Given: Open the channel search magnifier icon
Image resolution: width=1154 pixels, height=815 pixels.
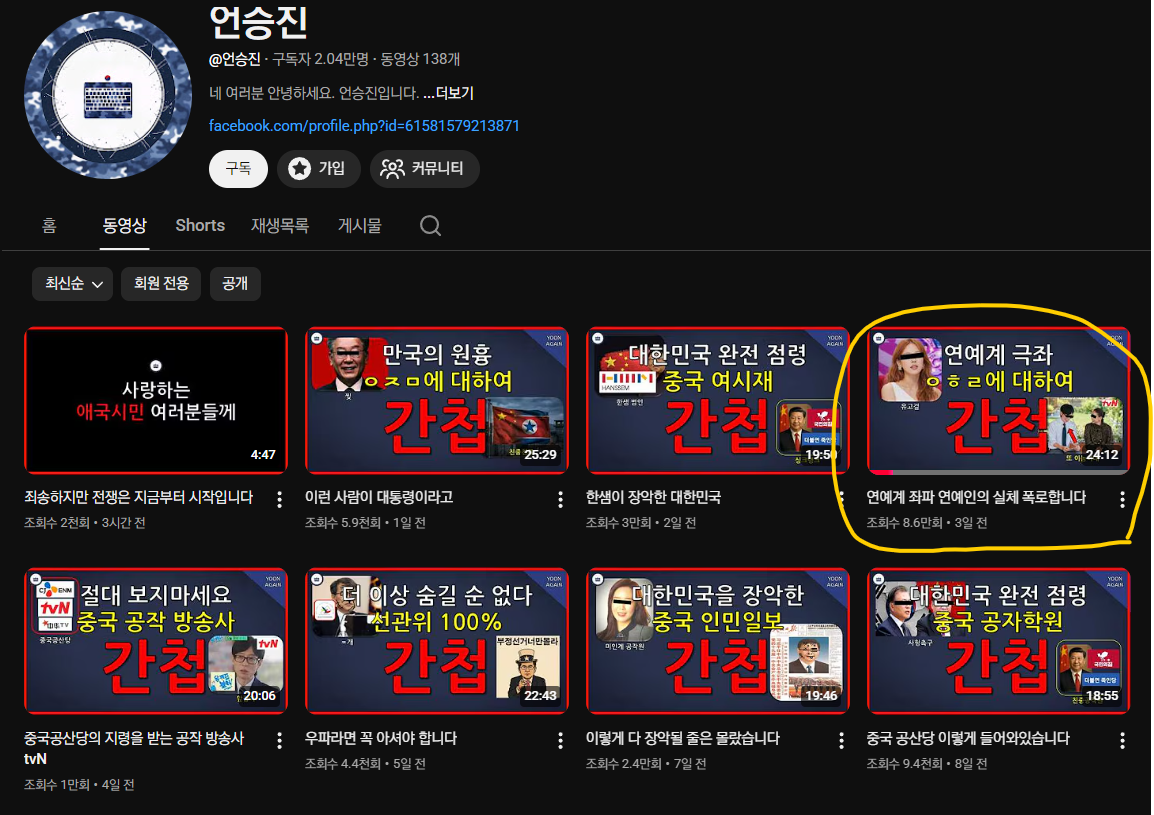Looking at the screenshot, I should 431,225.
